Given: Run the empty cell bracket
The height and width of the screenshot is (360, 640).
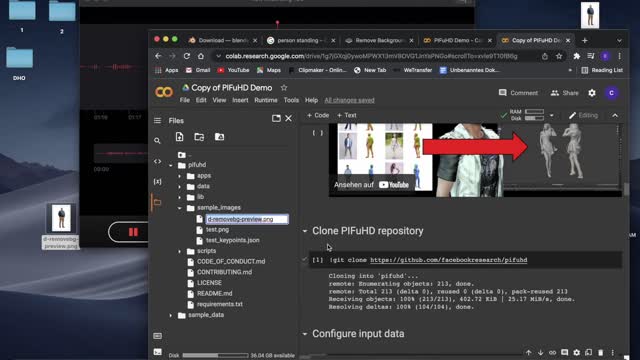Looking at the screenshot, I should 318,133.
